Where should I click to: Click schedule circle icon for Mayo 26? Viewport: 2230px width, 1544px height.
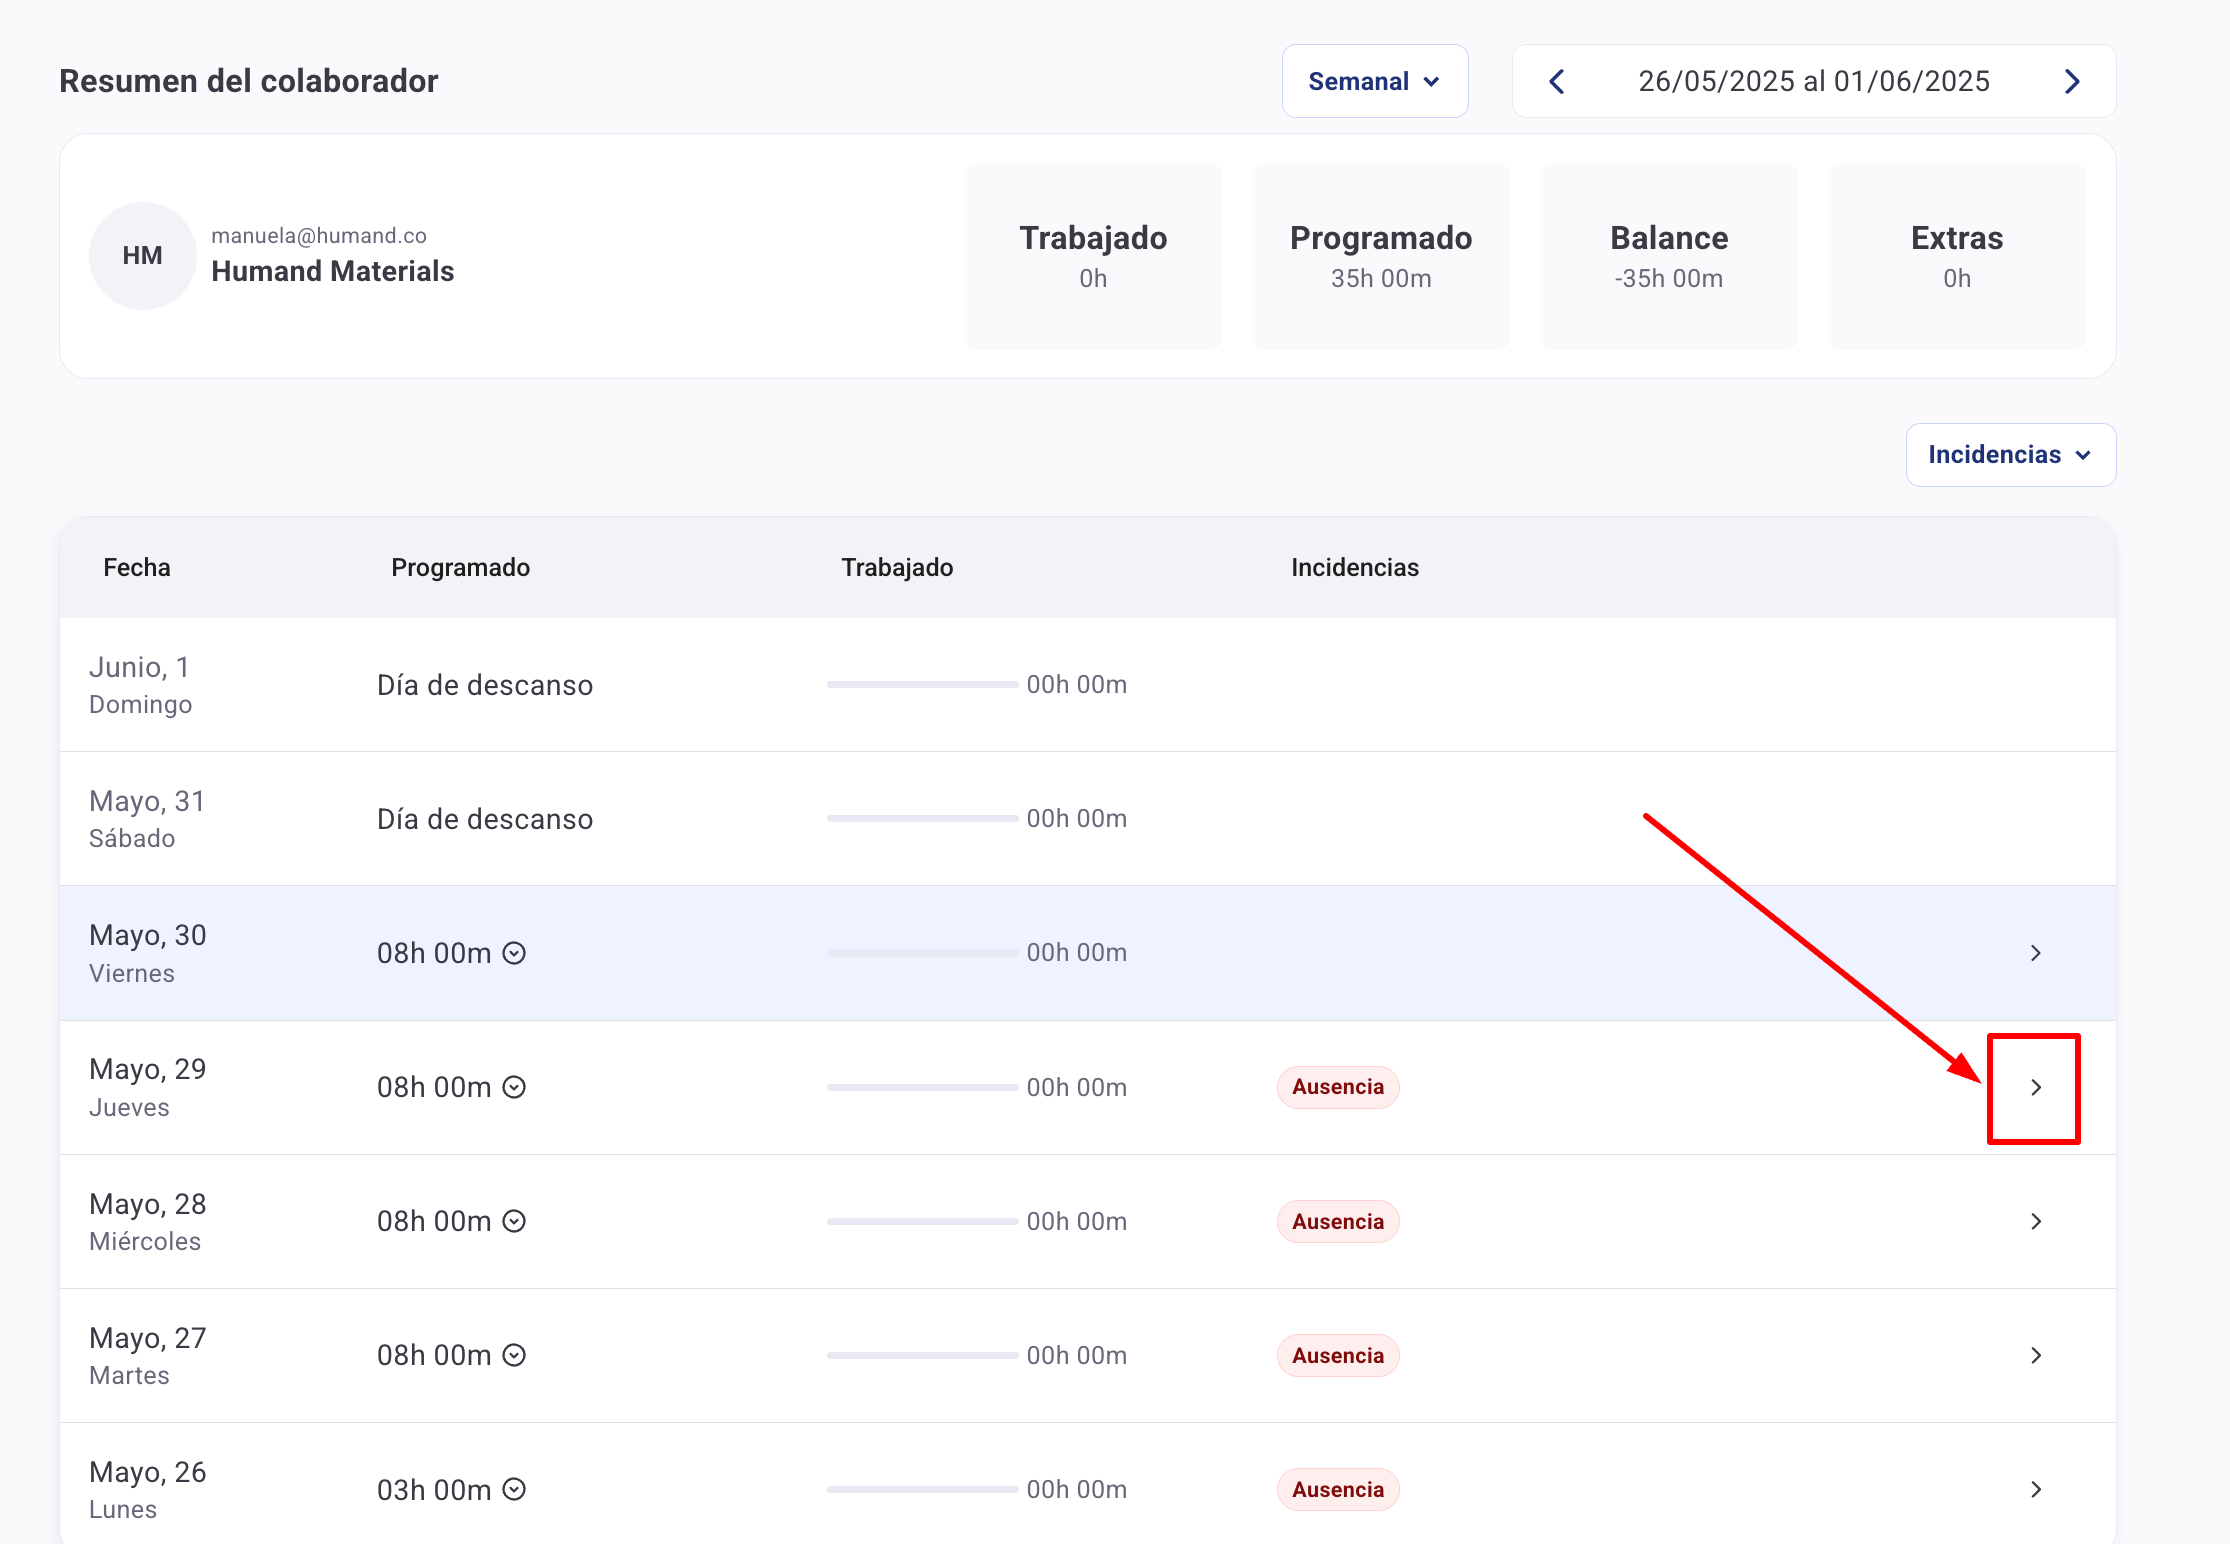(x=514, y=1489)
